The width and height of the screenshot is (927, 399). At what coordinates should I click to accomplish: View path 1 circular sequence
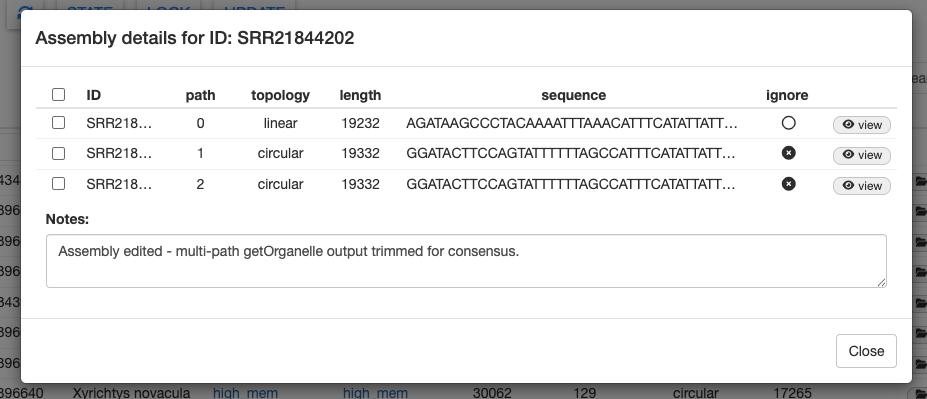(861, 155)
